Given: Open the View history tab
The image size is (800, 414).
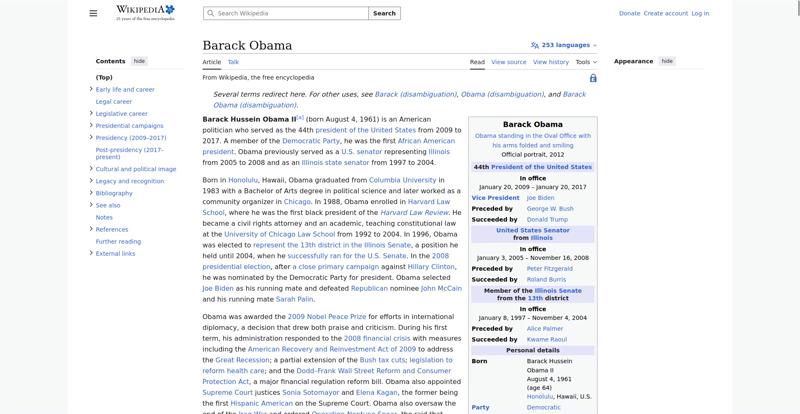Looking at the screenshot, I should coord(551,62).
